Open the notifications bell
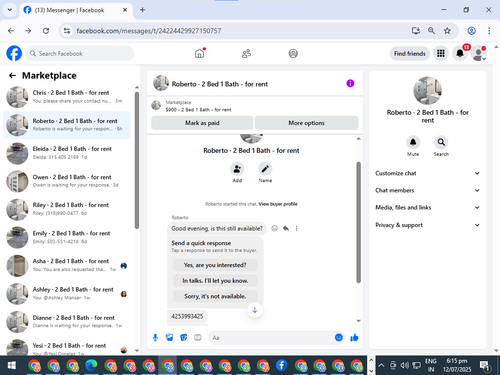The image size is (500, 375). click(x=460, y=53)
